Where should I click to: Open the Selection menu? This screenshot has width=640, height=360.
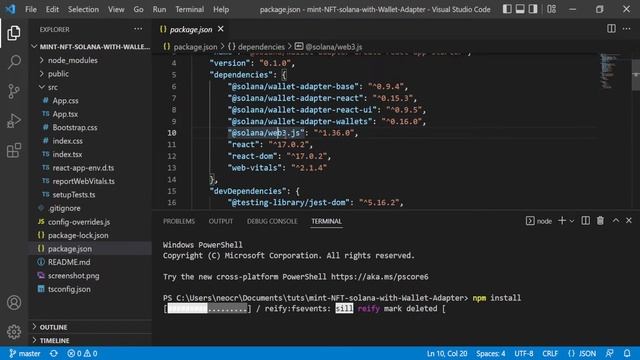pos(83,9)
